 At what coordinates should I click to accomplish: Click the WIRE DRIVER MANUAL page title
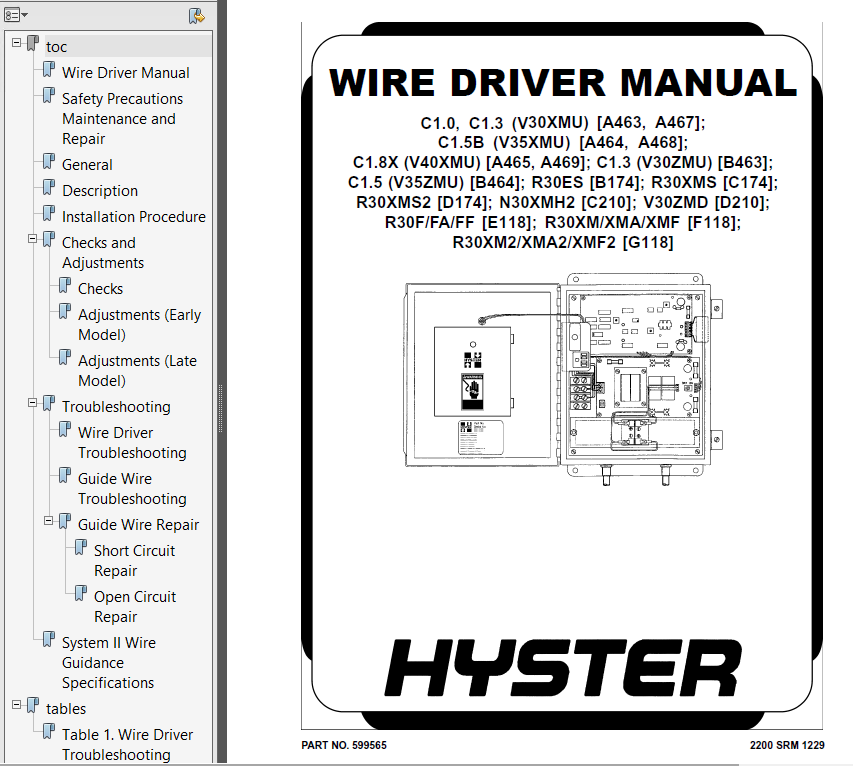[x=563, y=83]
